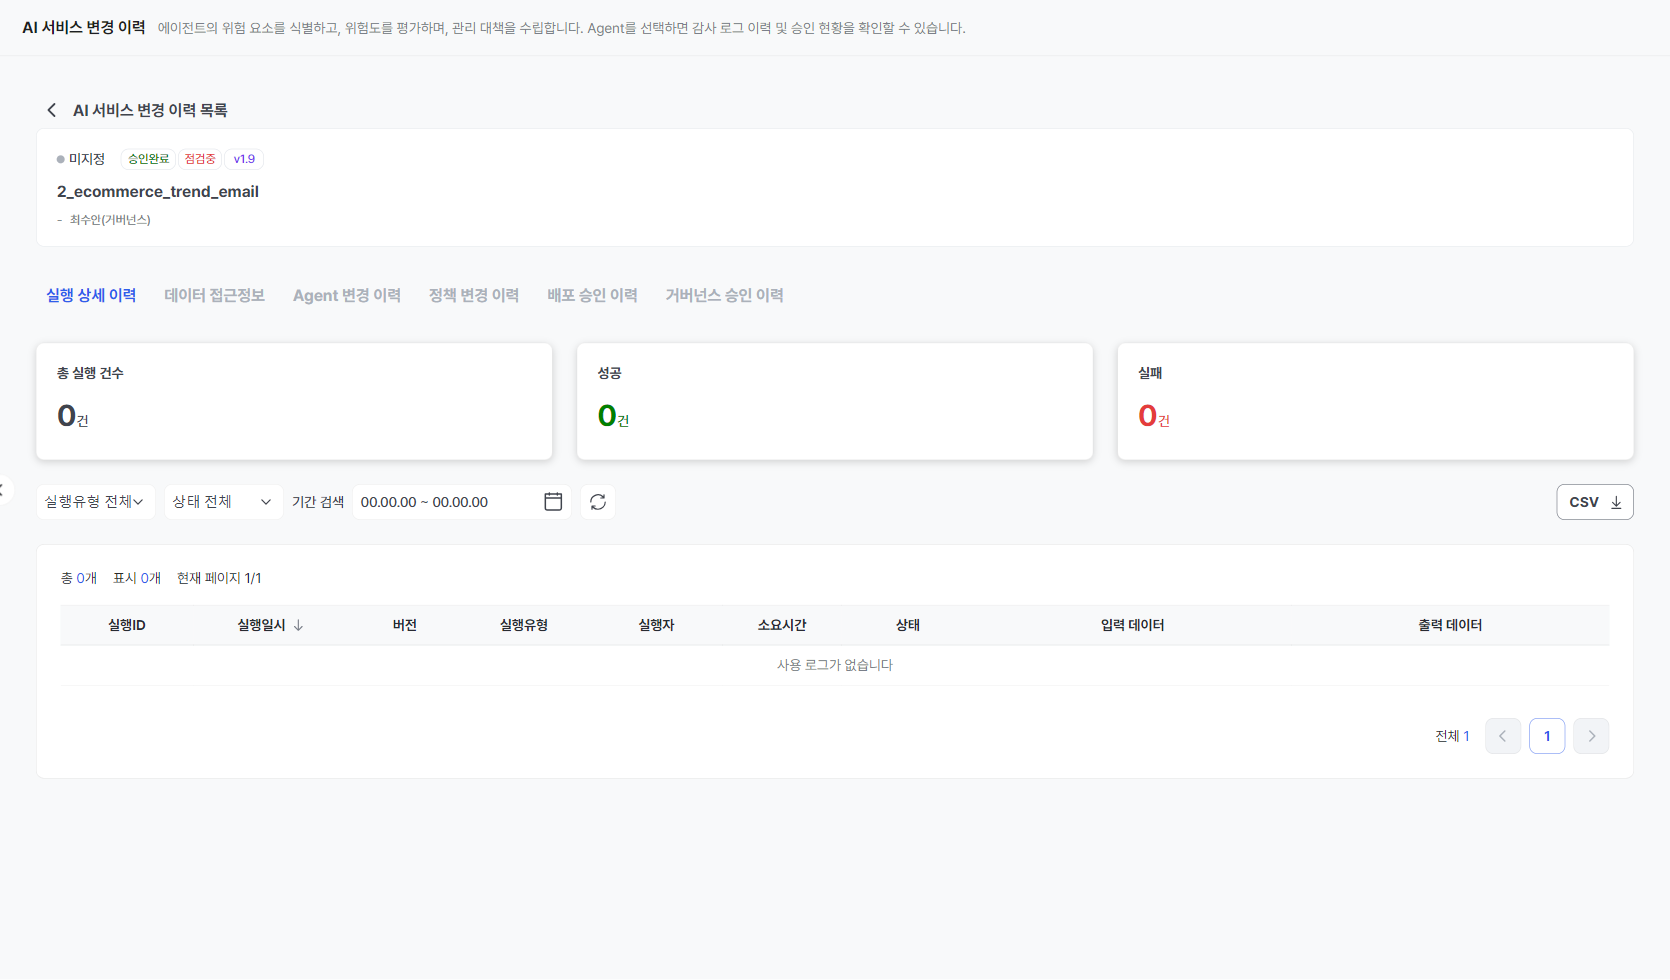Image resolution: width=1670 pixels, height=980 pixels.
Task: Click the 전체 1 pagination label
Action: (1452, 736)
